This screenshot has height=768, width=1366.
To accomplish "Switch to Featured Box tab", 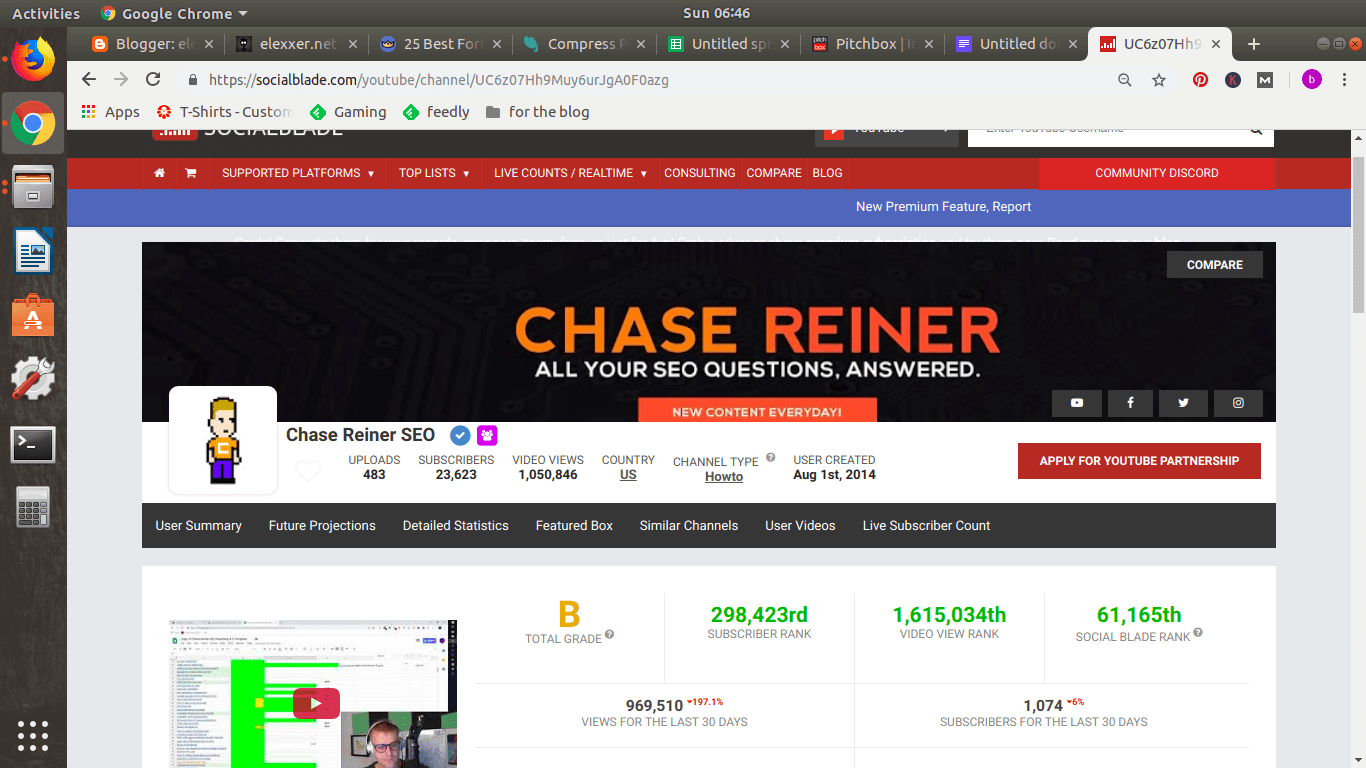I will pyautogui.click(x=574, y=526).
